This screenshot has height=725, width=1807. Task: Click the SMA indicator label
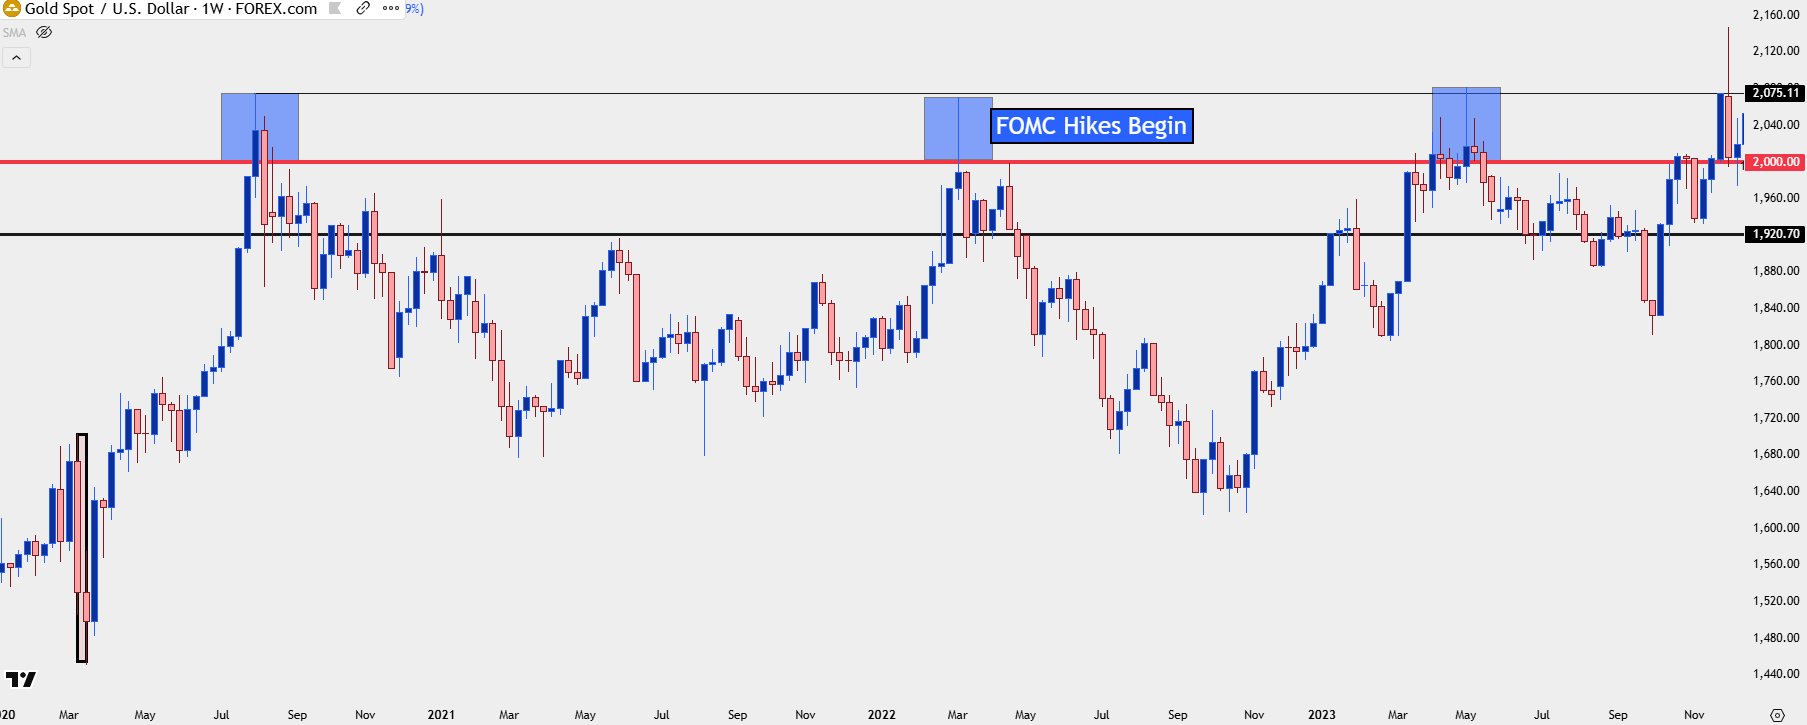[14, 32]
